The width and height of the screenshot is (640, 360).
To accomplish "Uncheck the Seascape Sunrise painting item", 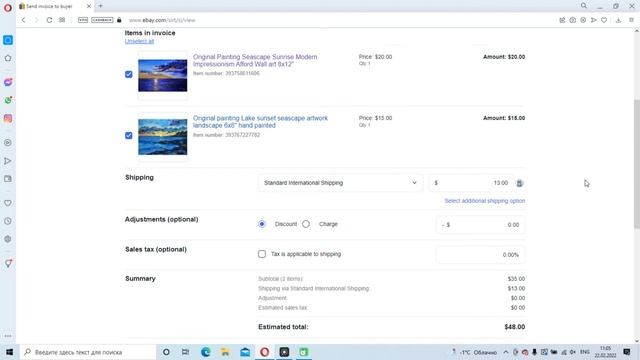I will [x=129, y=74].
